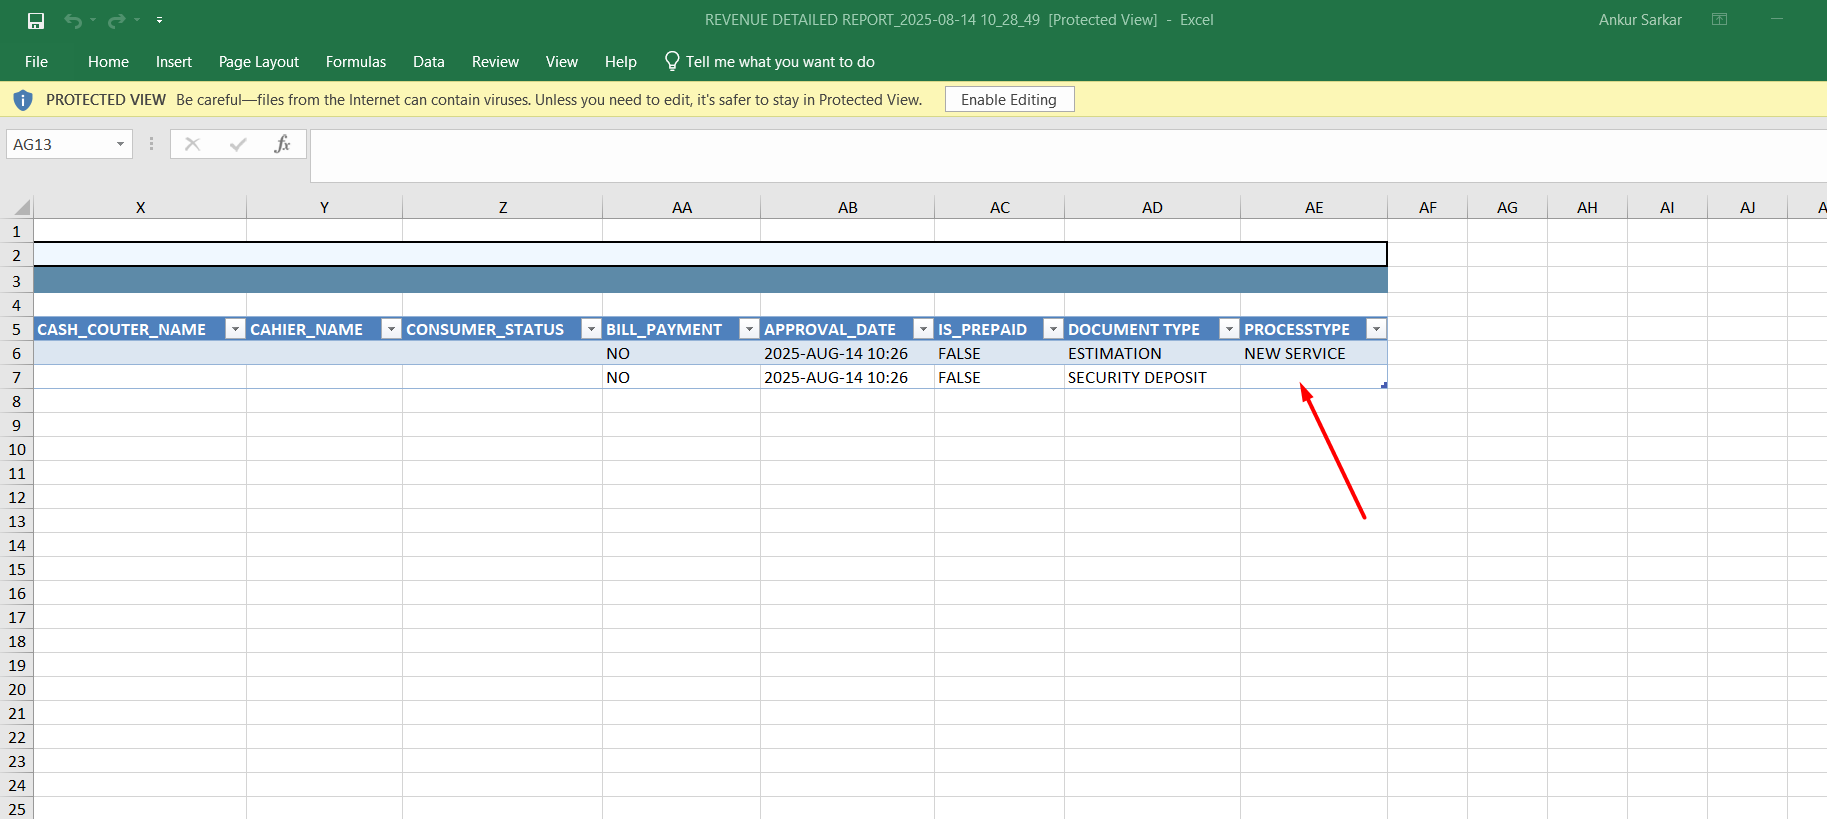Click the formula bar Enter checkmark icon
This screenshot has width=1827, height=819.
238,144
